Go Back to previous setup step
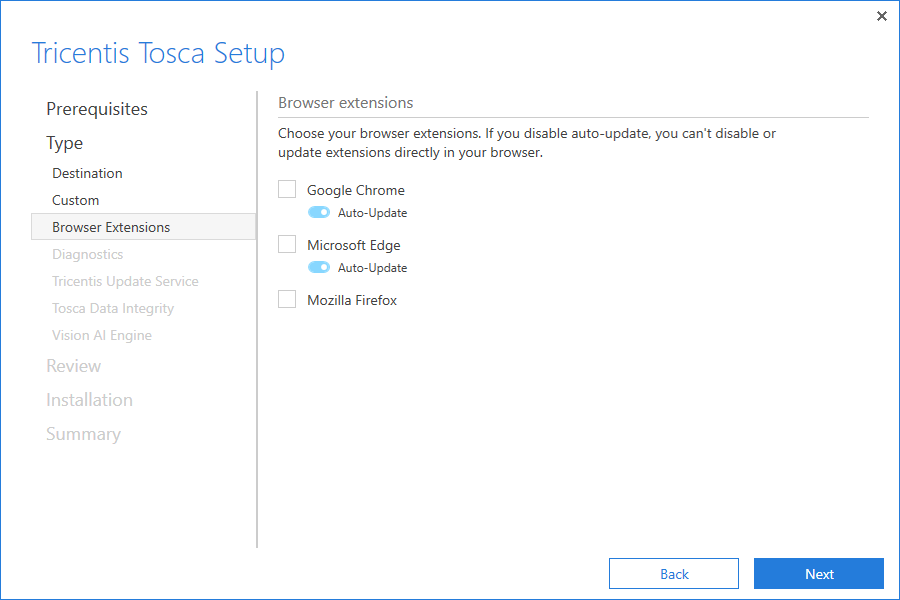This screenshot has width=900, height=600. (x=674, y=574)
